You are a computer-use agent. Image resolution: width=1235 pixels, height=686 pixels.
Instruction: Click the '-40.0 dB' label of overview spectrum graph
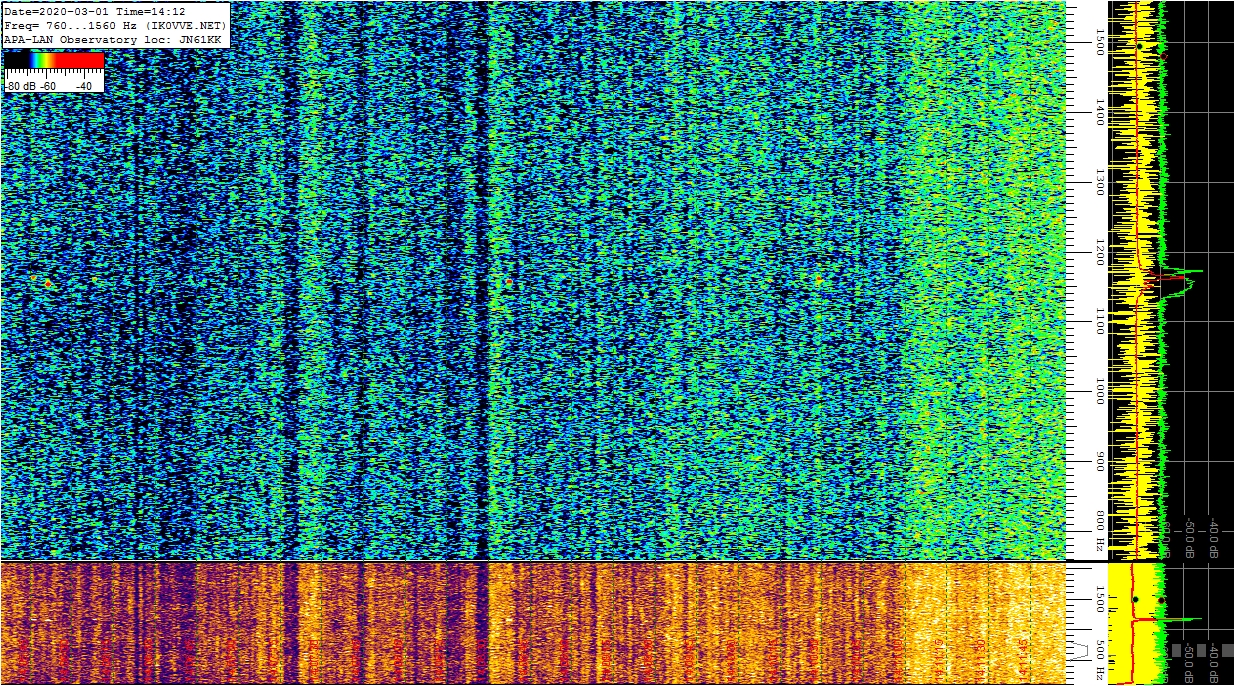tap(1213, 663)
